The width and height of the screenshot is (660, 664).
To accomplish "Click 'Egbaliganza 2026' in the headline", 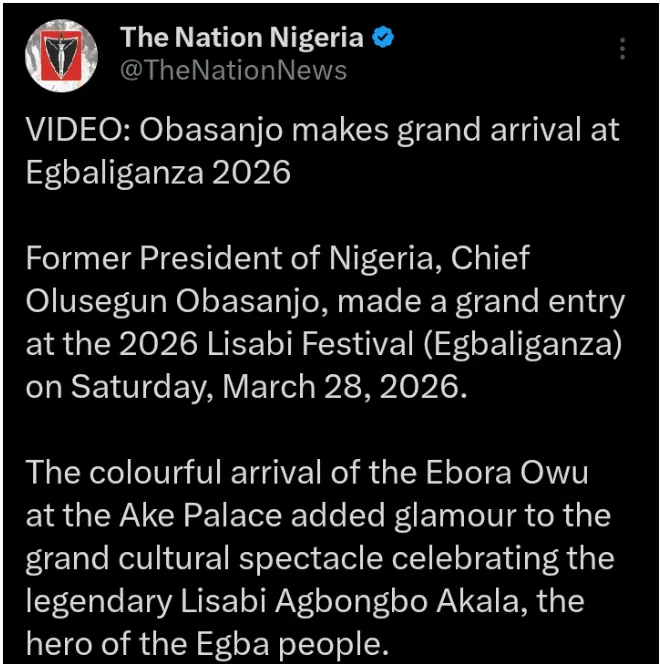I will pos(158,173).
